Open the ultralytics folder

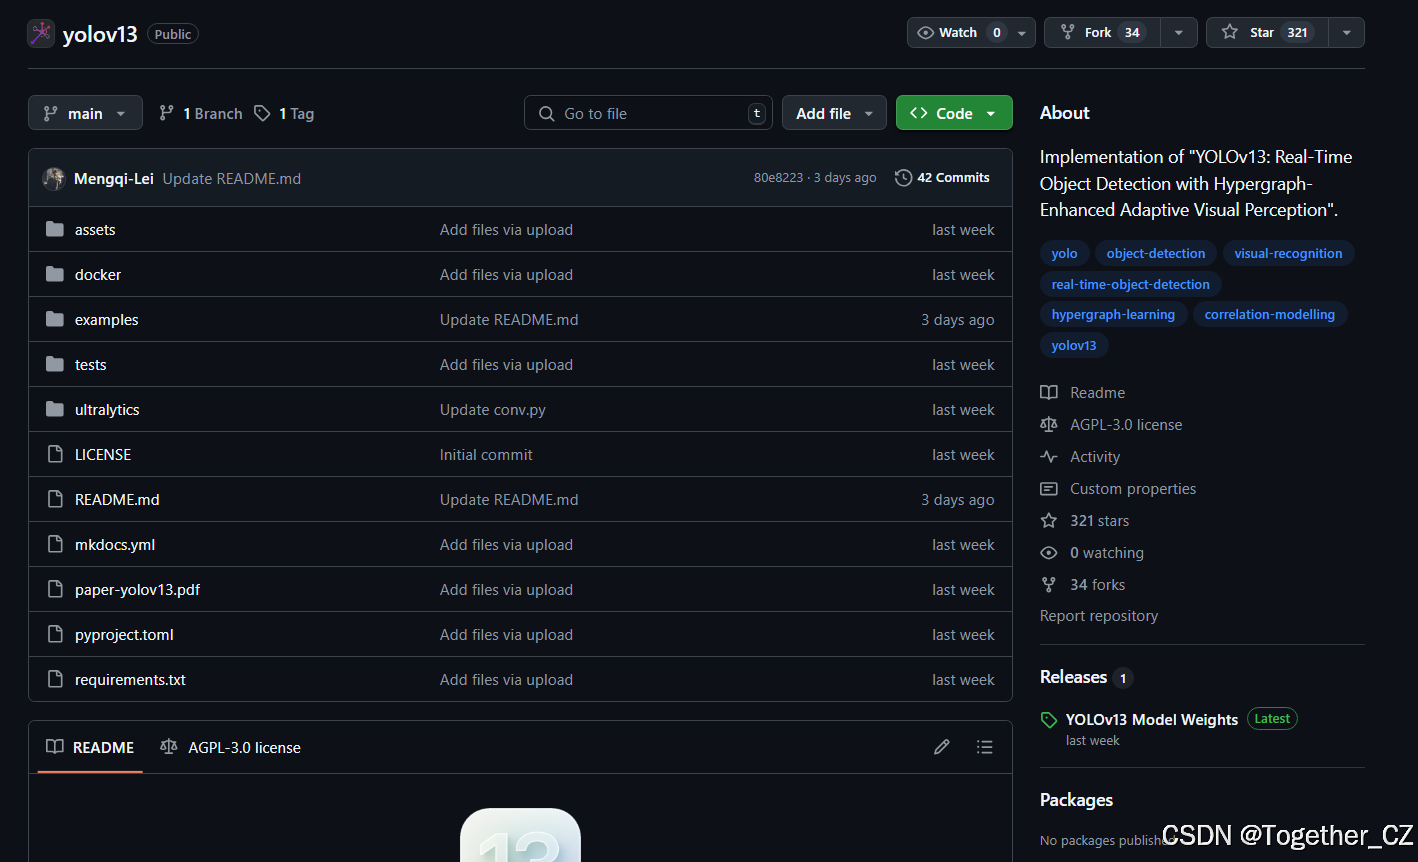(107, 410)
